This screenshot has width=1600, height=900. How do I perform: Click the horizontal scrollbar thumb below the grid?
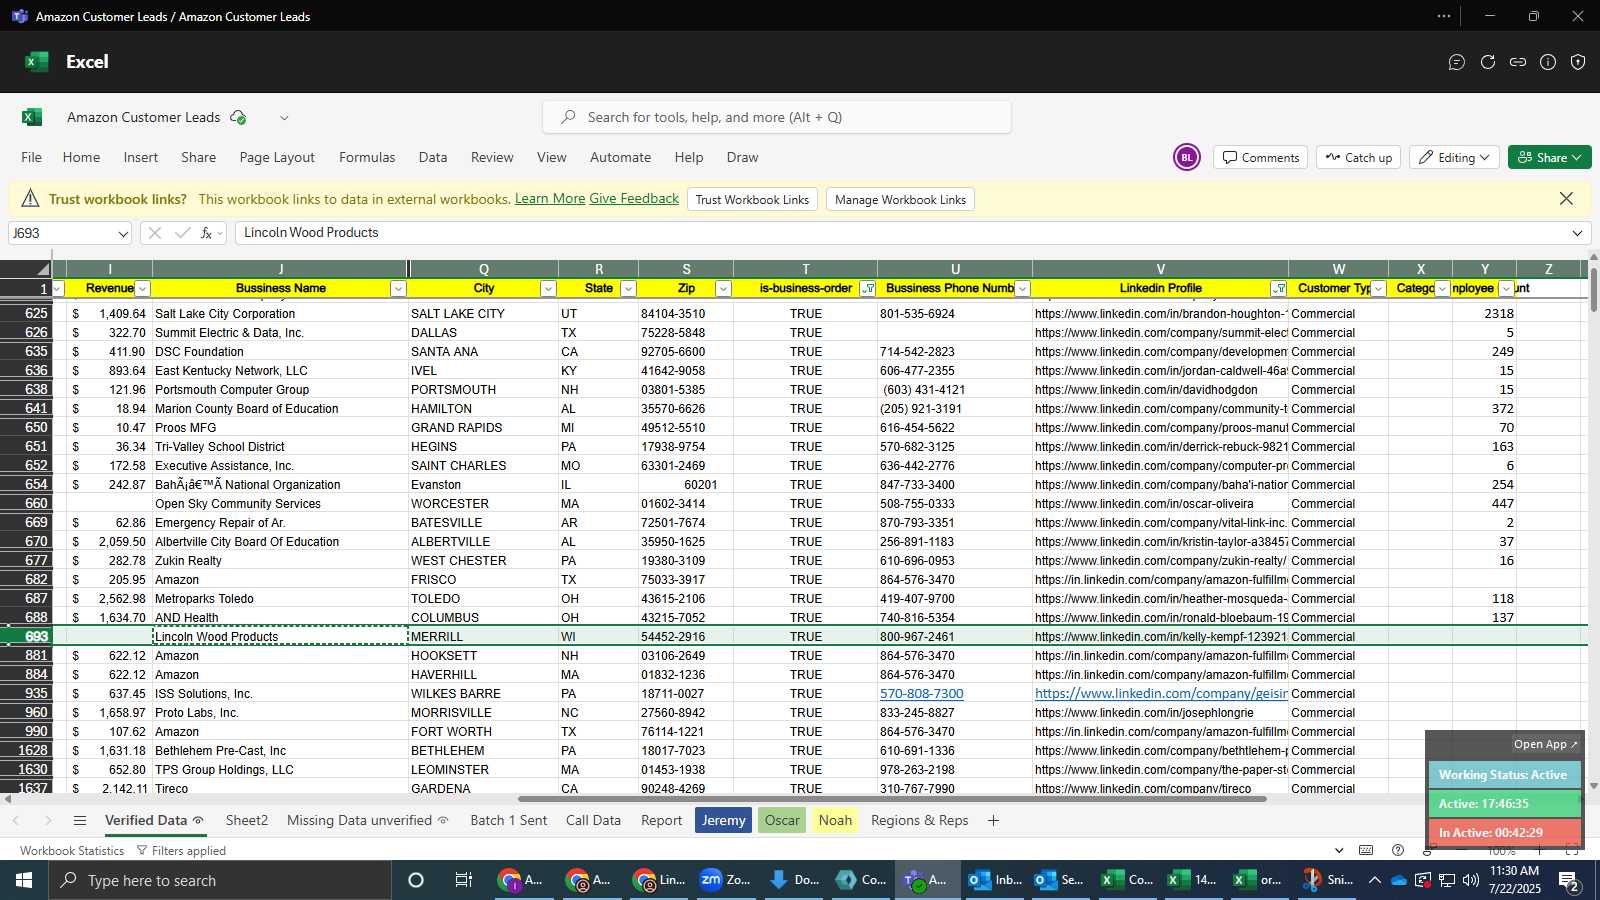pos(892,799)
